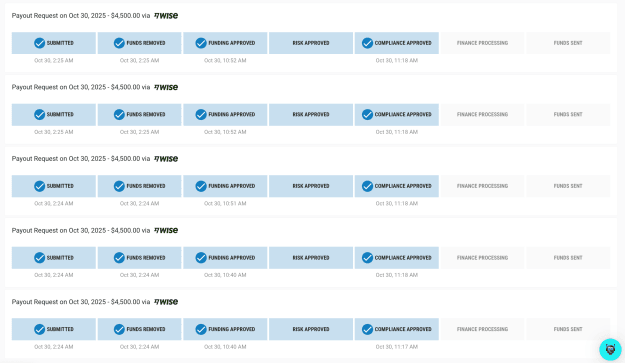Screen dimensions: 625x363
Task: Click Funds Removed checkmark in the second payout card
Action: [x=119, y=115]
